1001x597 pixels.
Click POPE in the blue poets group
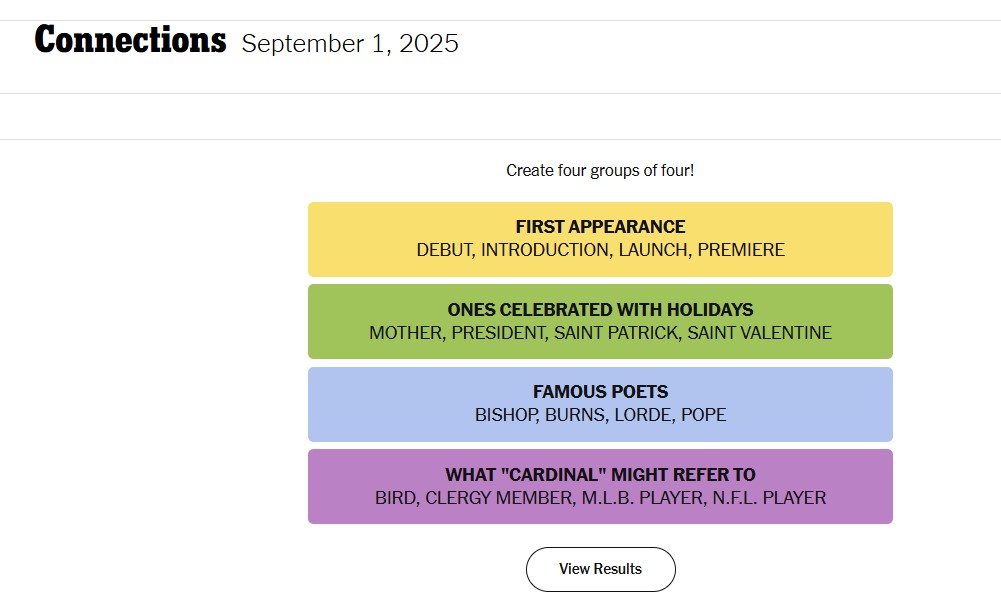pyautogui.click(x=704, y=415)
